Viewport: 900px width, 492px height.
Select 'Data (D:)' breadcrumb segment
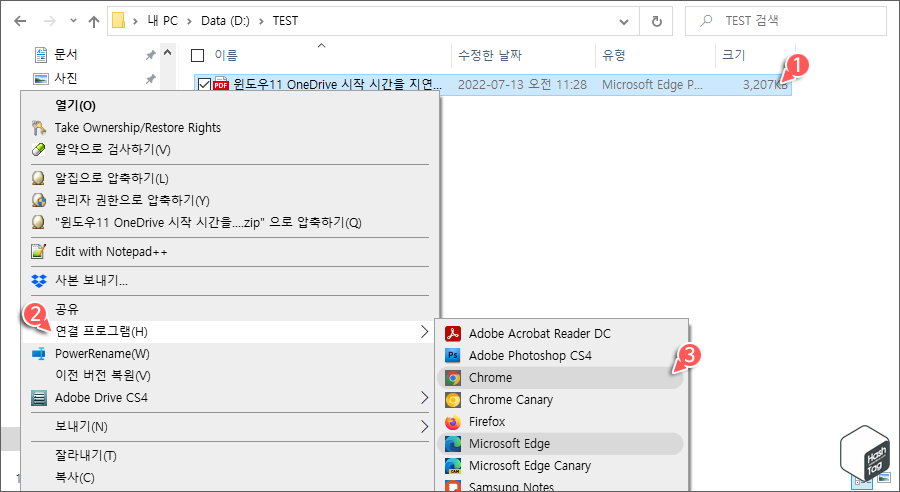(x=225, y=21)
